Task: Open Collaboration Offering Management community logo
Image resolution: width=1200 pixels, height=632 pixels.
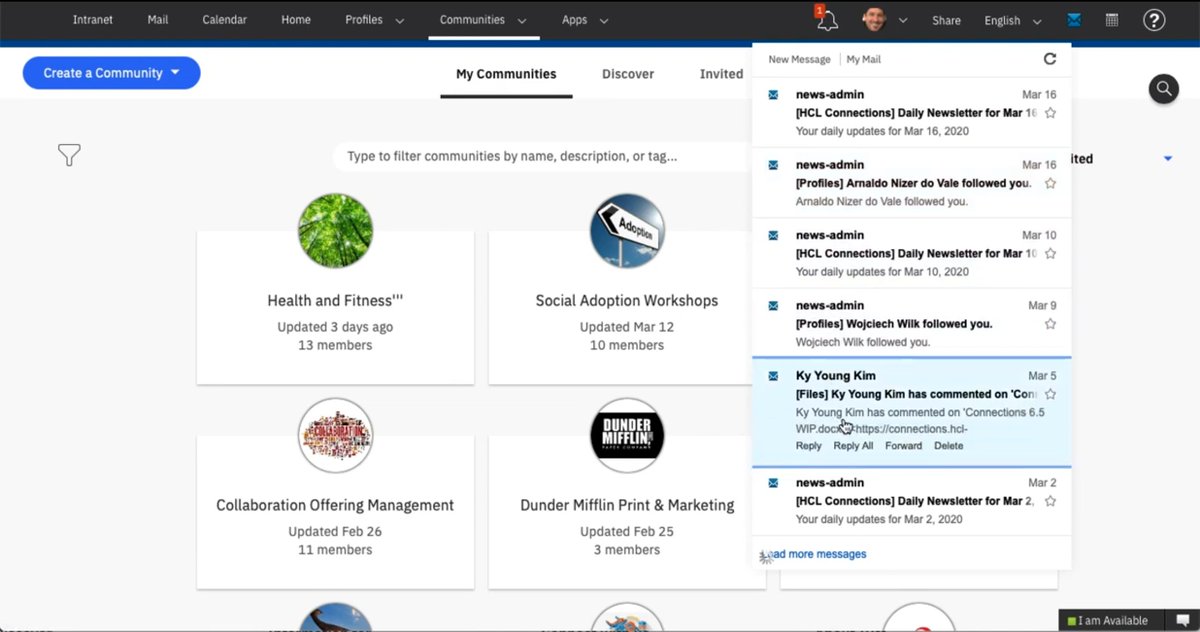Action: (x=335, y=435)
